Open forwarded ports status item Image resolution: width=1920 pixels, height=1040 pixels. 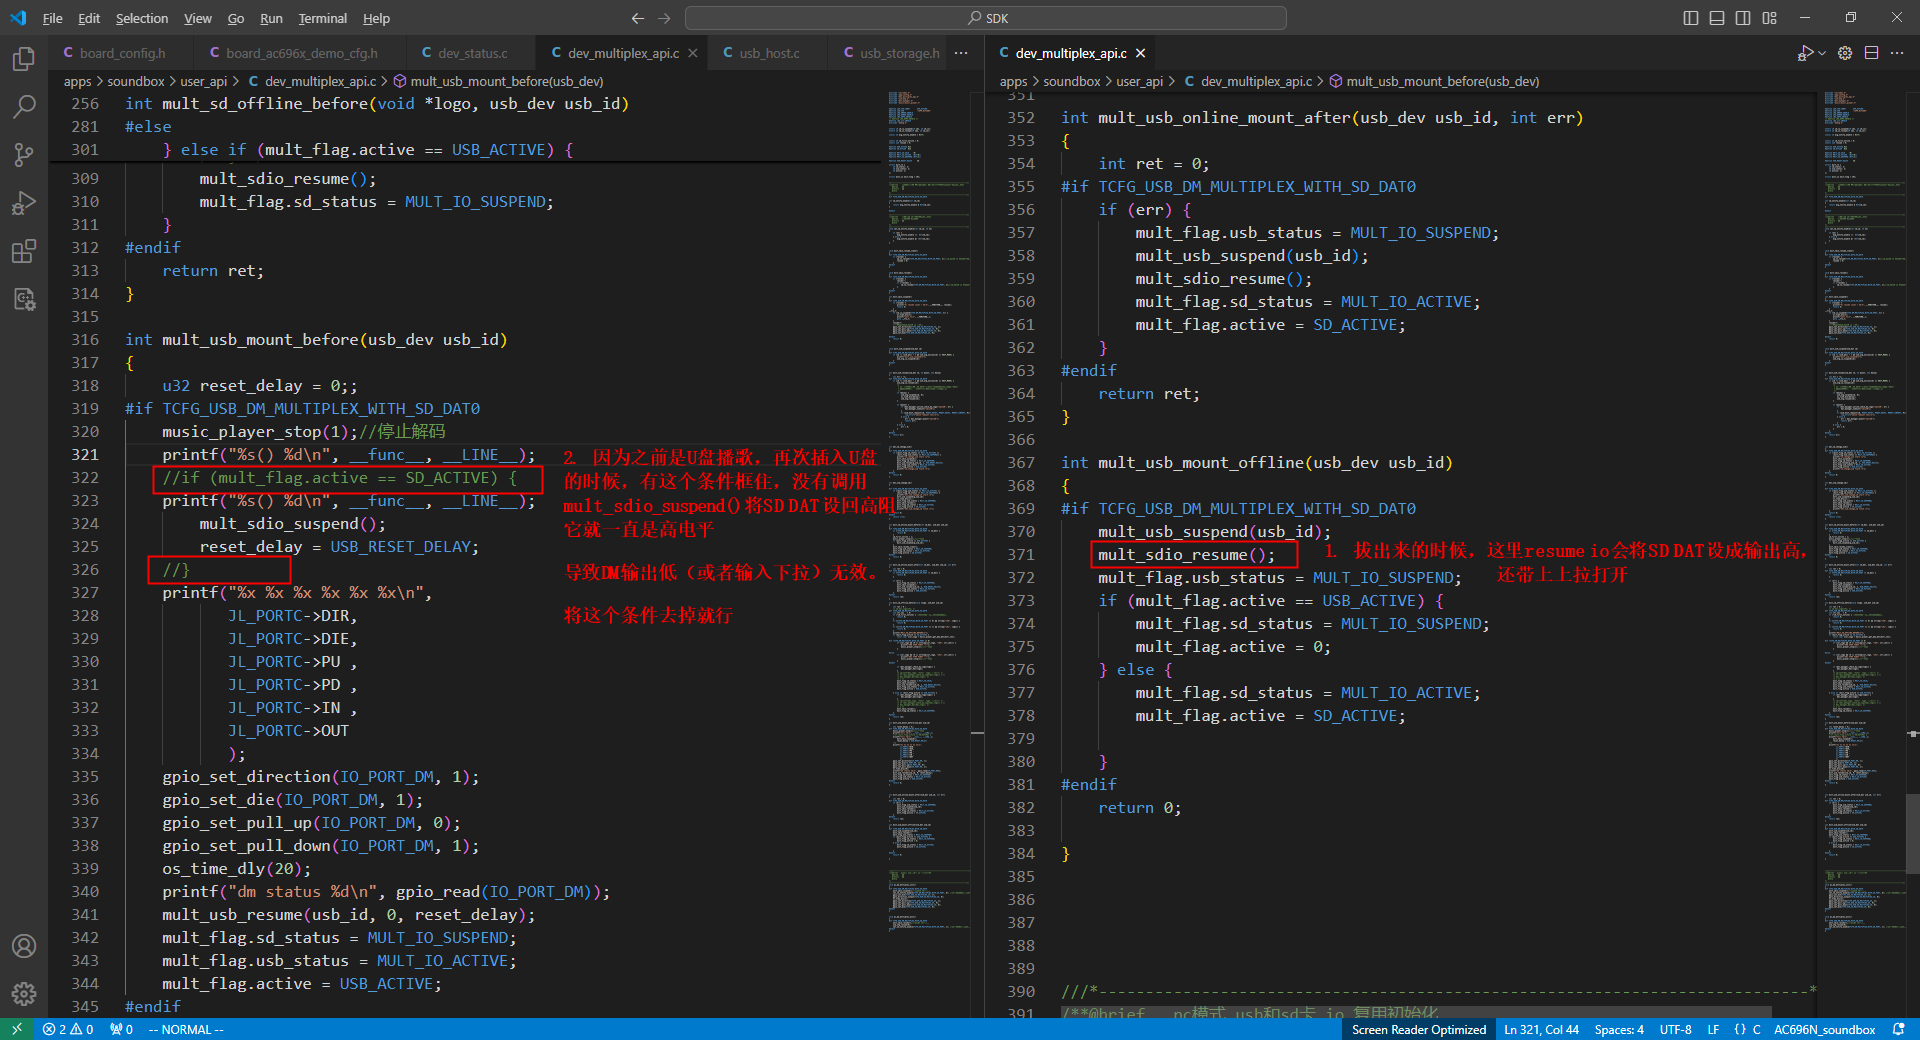coord(121,1029)
